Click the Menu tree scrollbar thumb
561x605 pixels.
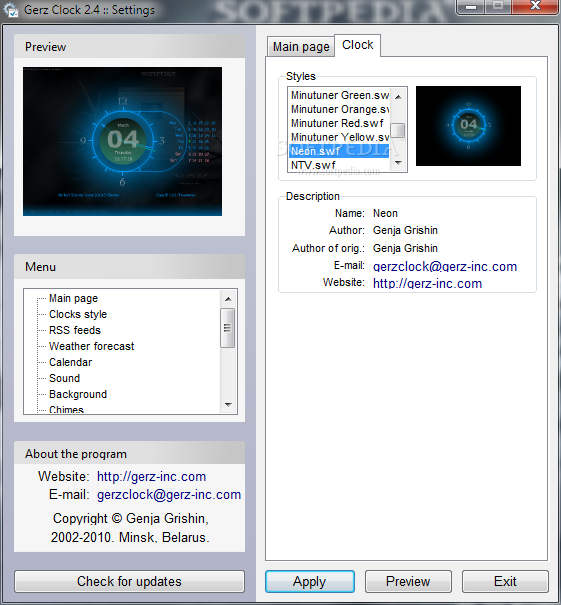(x=228, y=328)
